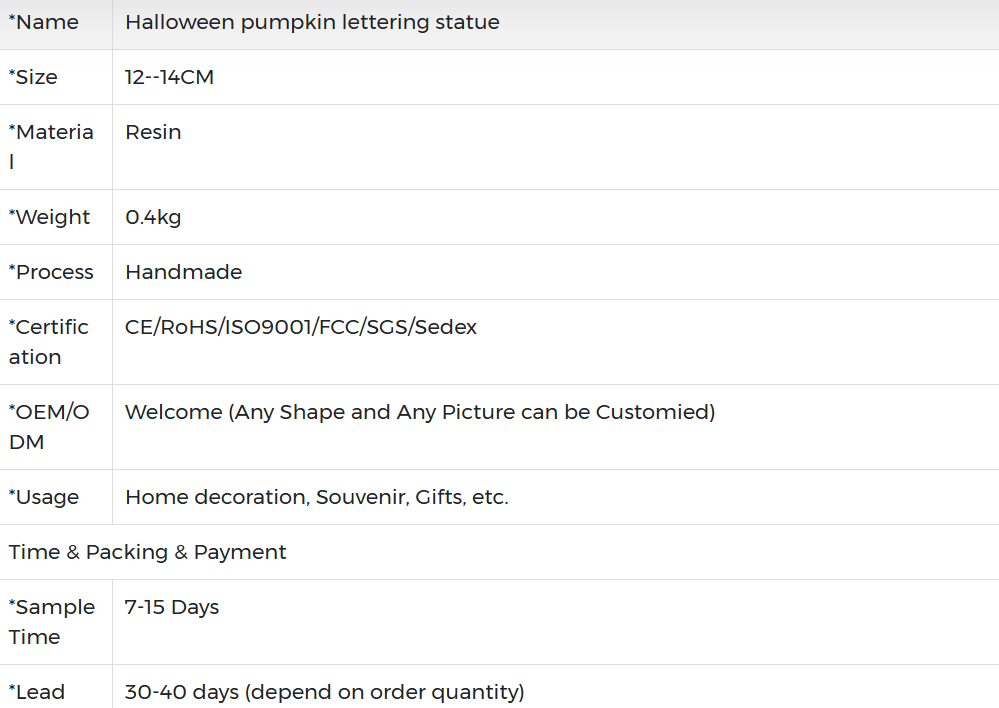Click the "Time & Packing & Payment" heading
Viewport: 999px width, 708px height.
tap(148, 552)
